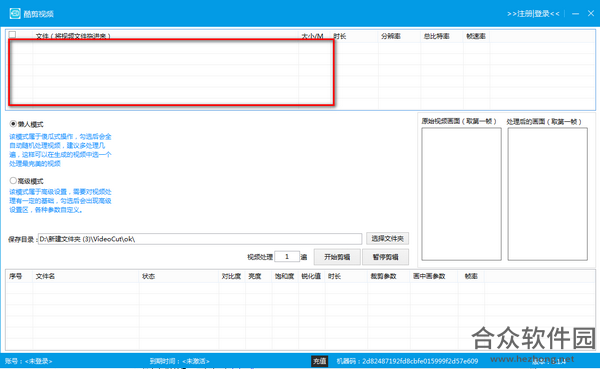Click the 保存目录 path field
Viewport: 600px width, 369px height.
coord(200,239)
